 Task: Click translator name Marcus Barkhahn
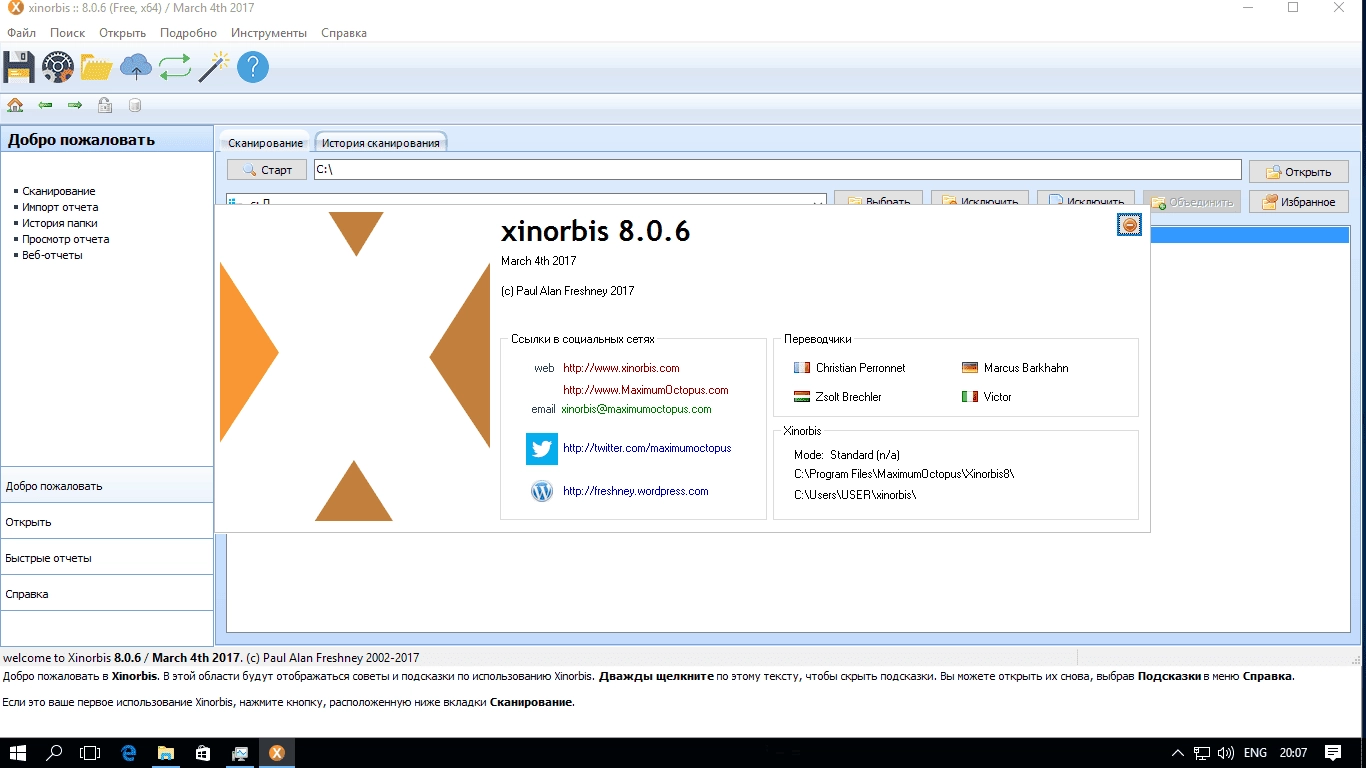1026,368
